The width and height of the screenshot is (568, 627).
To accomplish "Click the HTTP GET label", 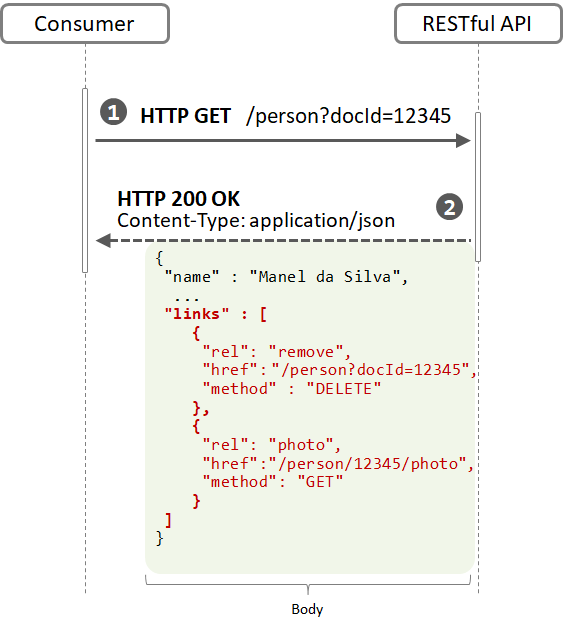I will coord(185,116).
